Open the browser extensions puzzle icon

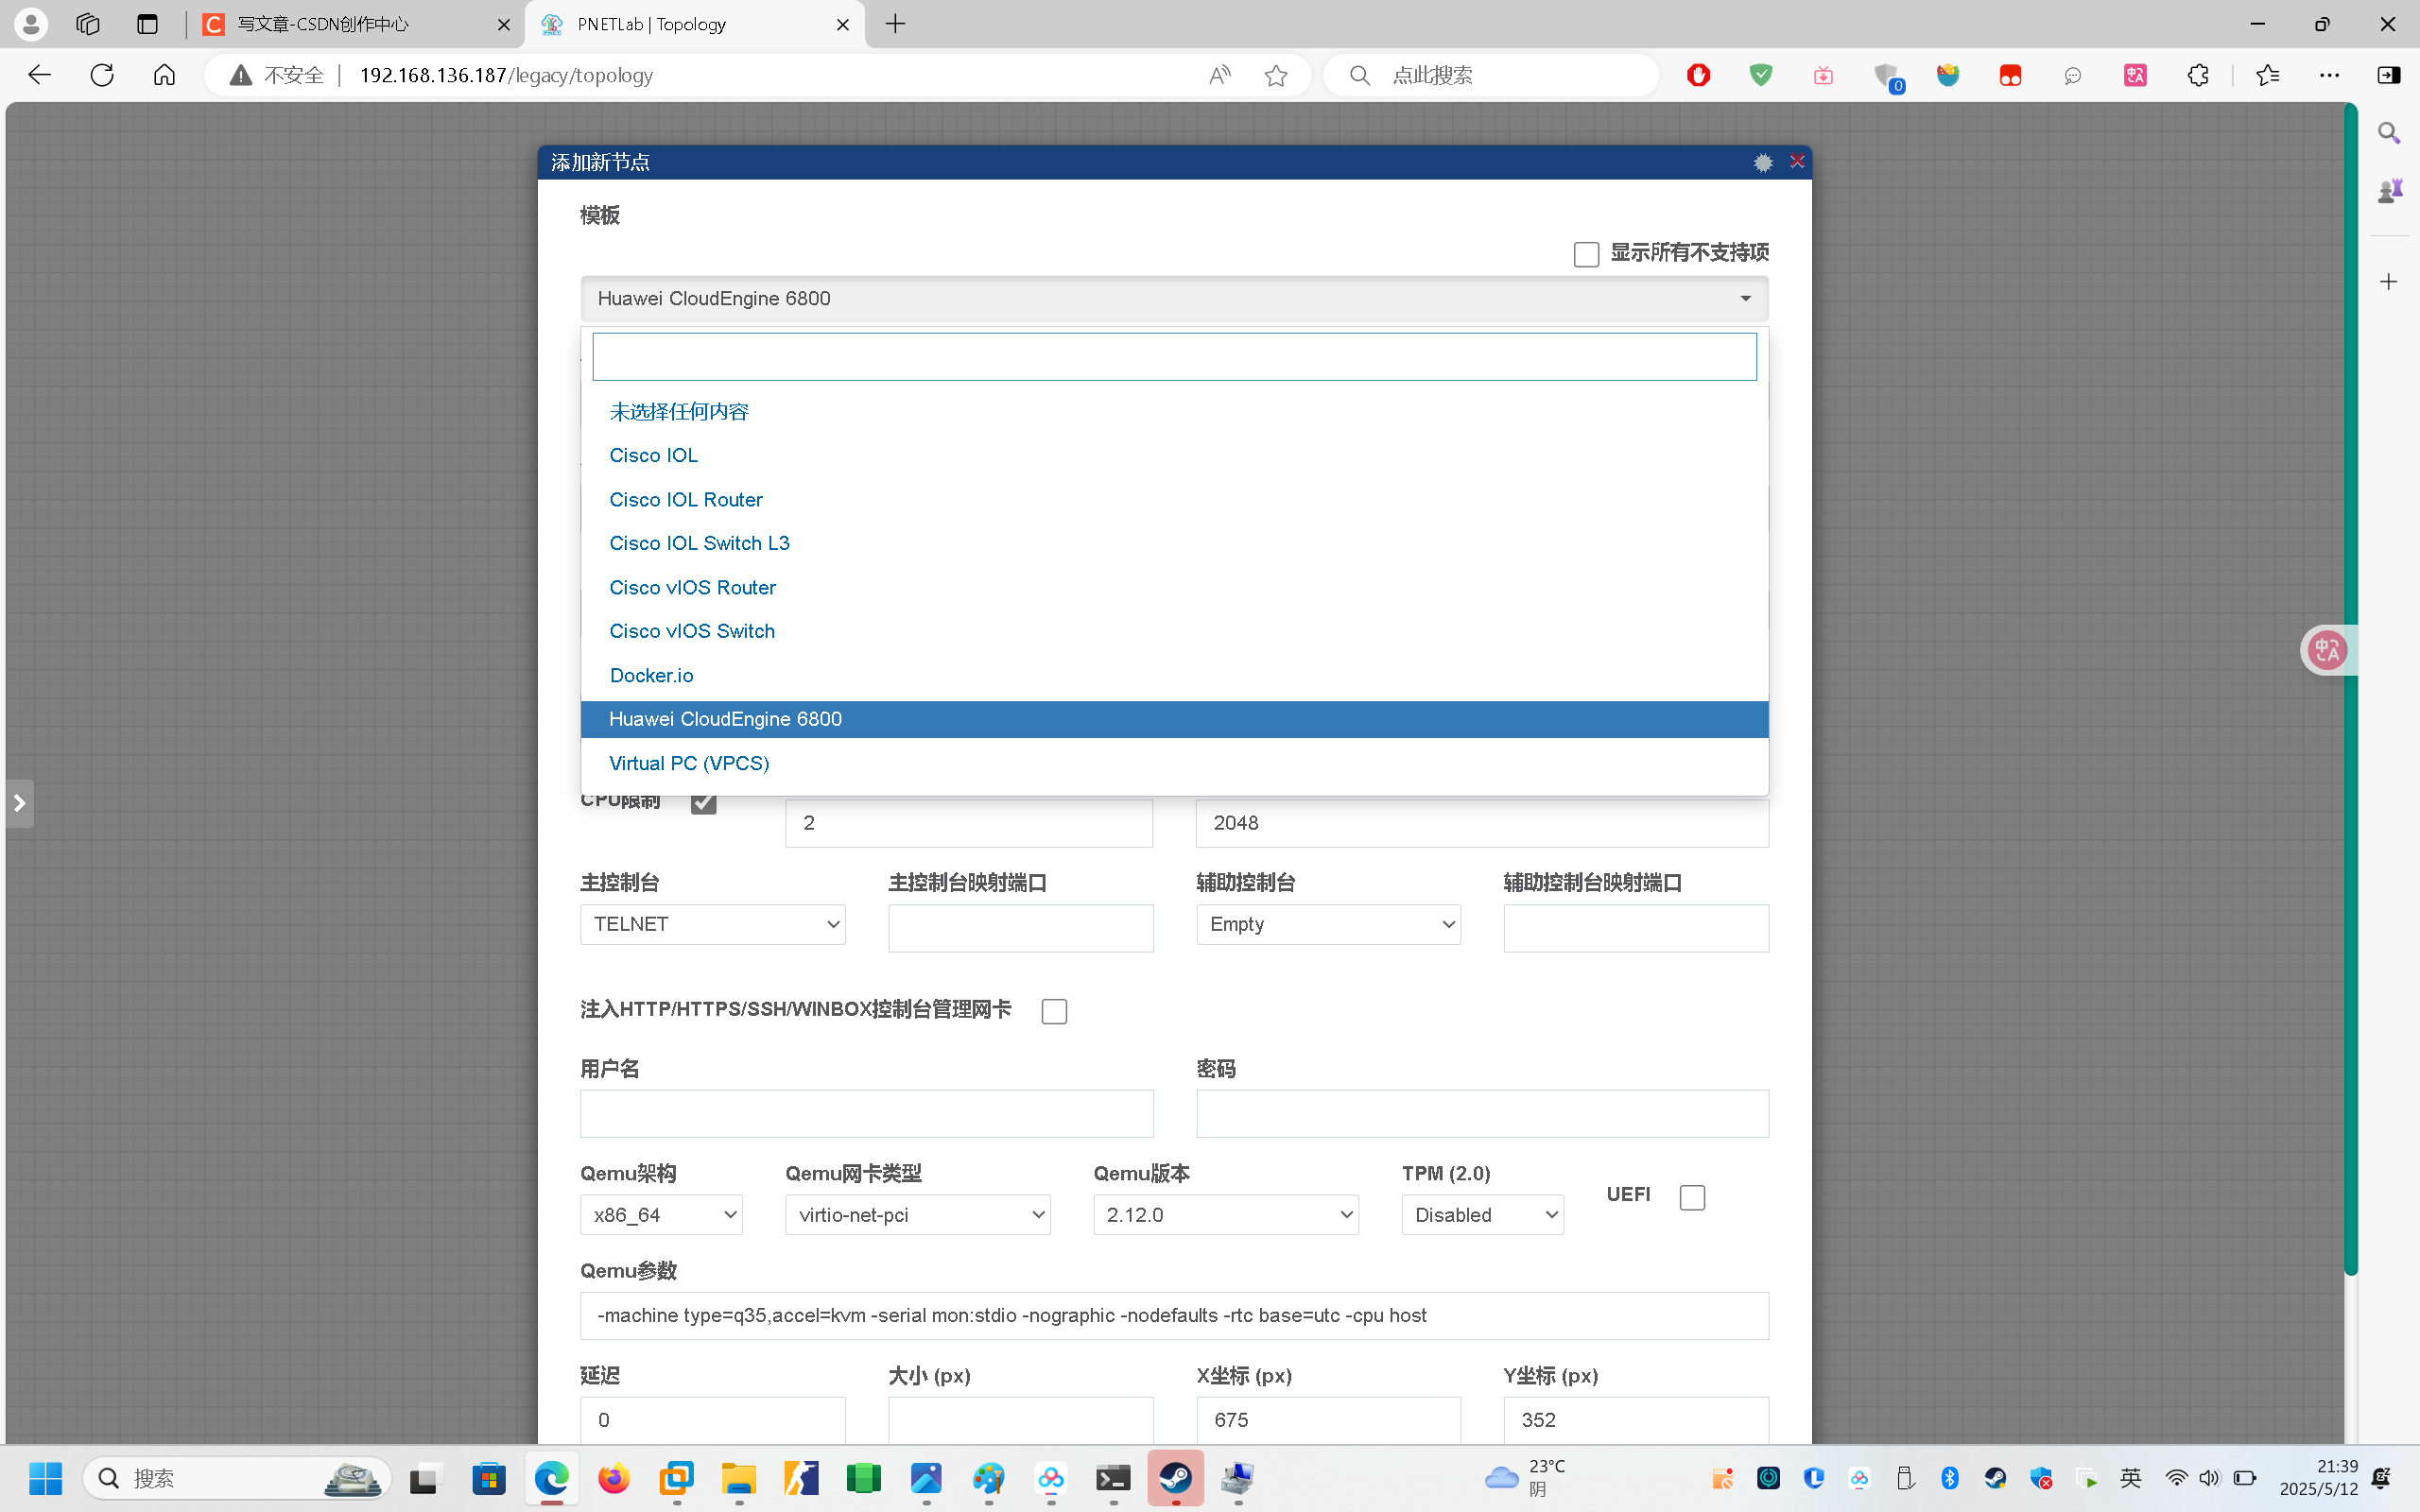(2197, 75)
